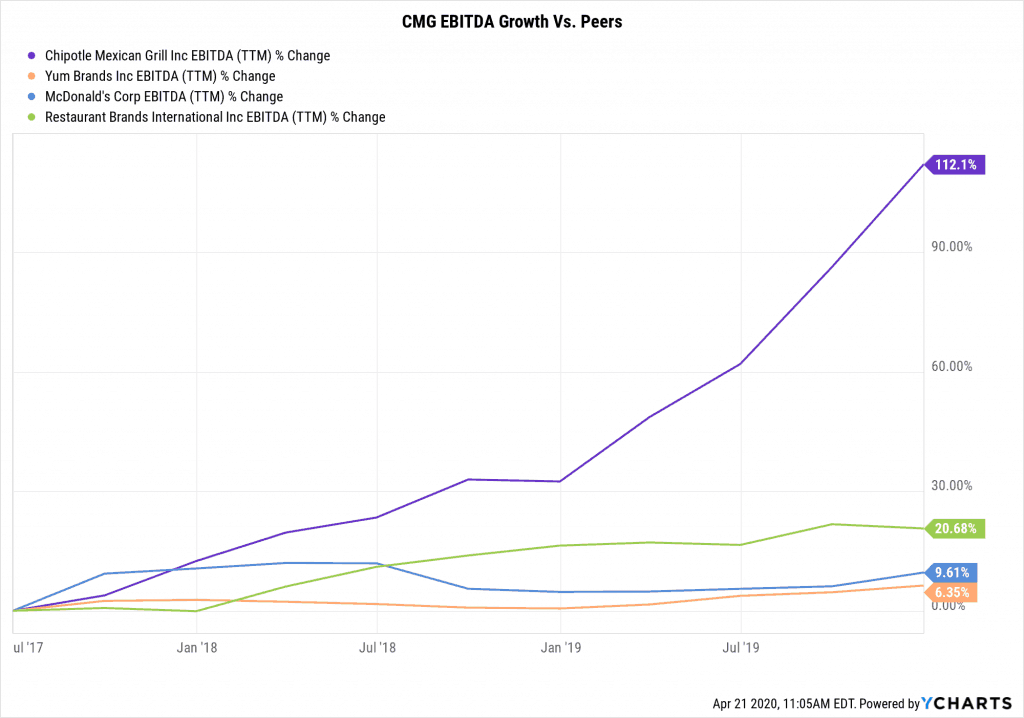Click the blue 9.61% value flag
1024x718 pixels.
pyautogui.click(x=954, y=573)
